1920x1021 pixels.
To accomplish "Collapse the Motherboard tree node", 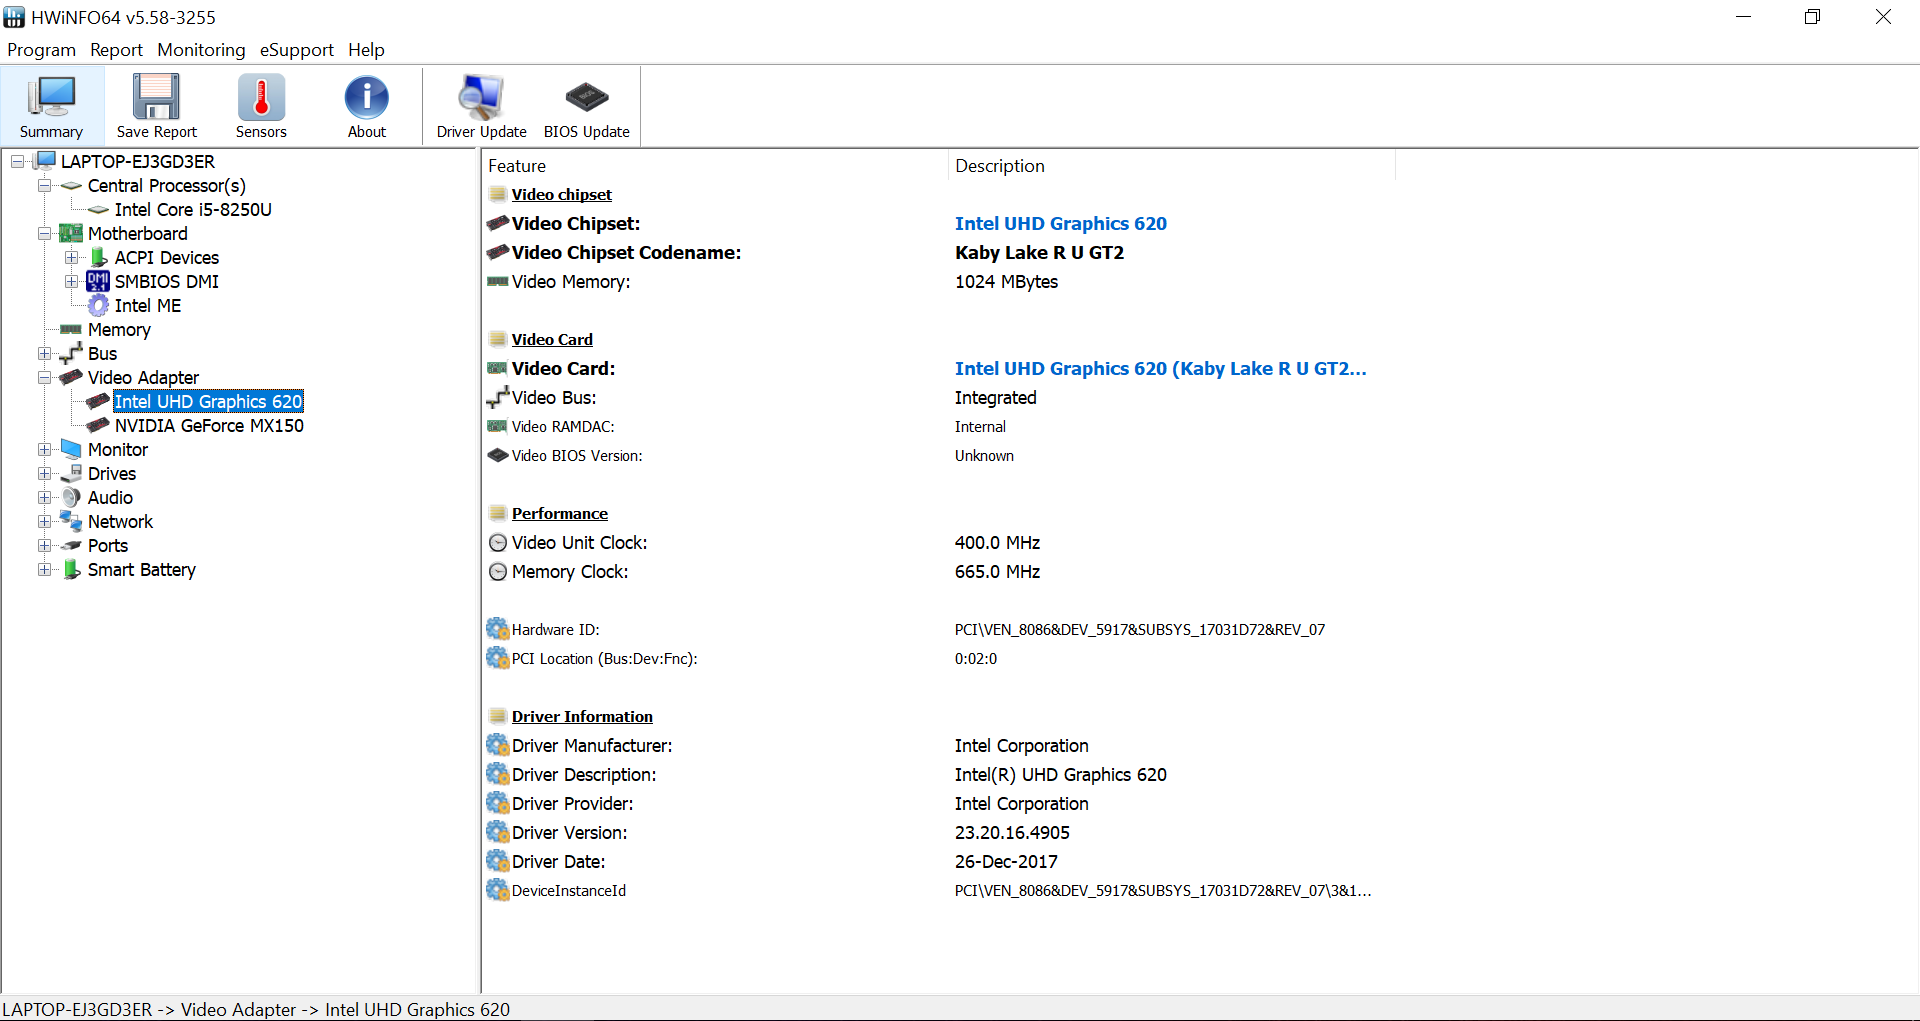I will pyautogui.click(x=44, y=234).
